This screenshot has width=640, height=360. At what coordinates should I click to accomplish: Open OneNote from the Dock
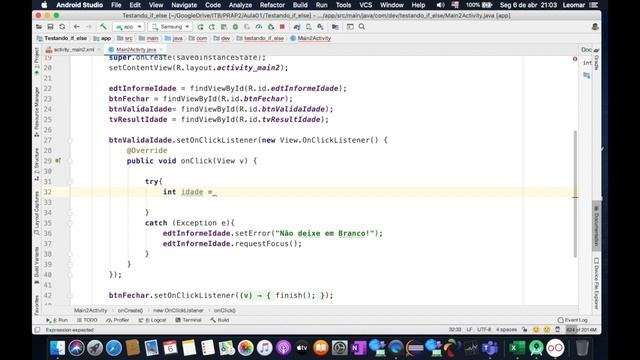tap(359, 348)
